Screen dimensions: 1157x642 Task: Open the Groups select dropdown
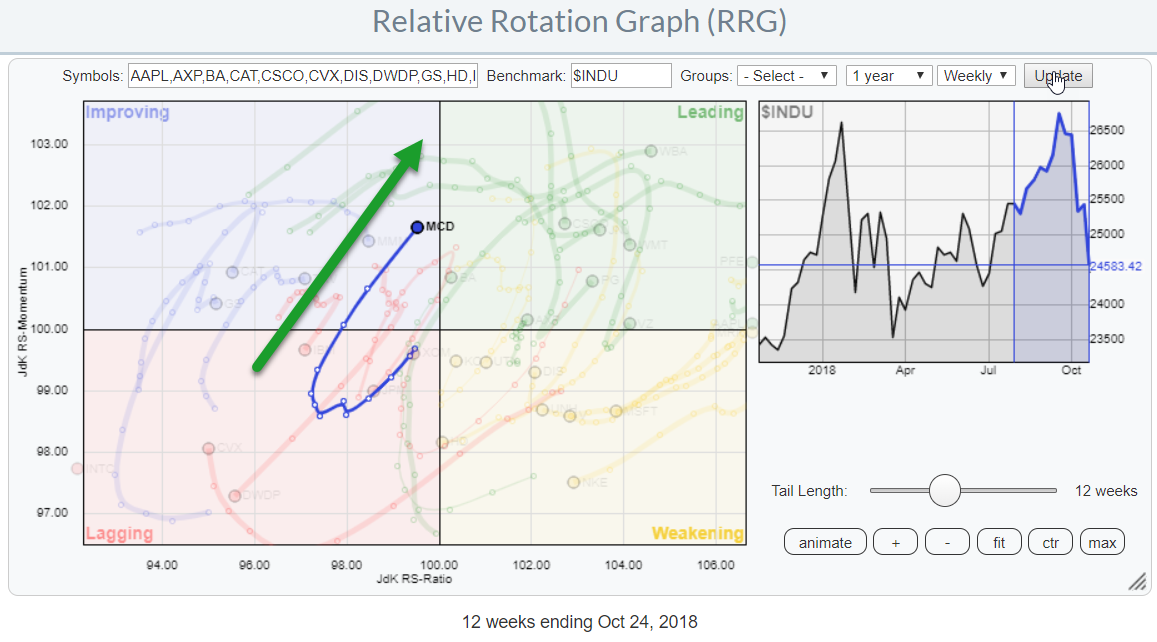tap(787, 76)
